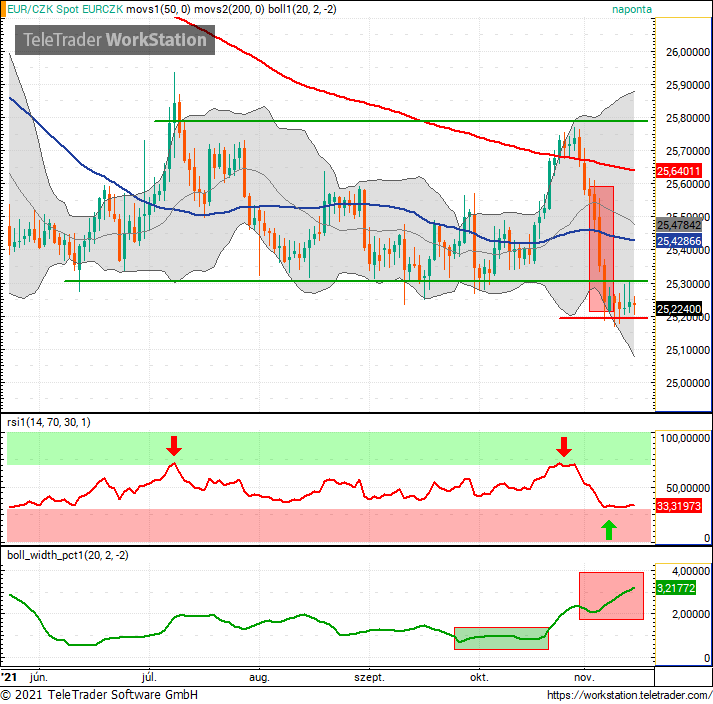The height and width of the screenshot is (704, 713).
Task: Click the 2,00000 Bollinger width axis label
Action: pyautogui.click(x=690, y=614)
